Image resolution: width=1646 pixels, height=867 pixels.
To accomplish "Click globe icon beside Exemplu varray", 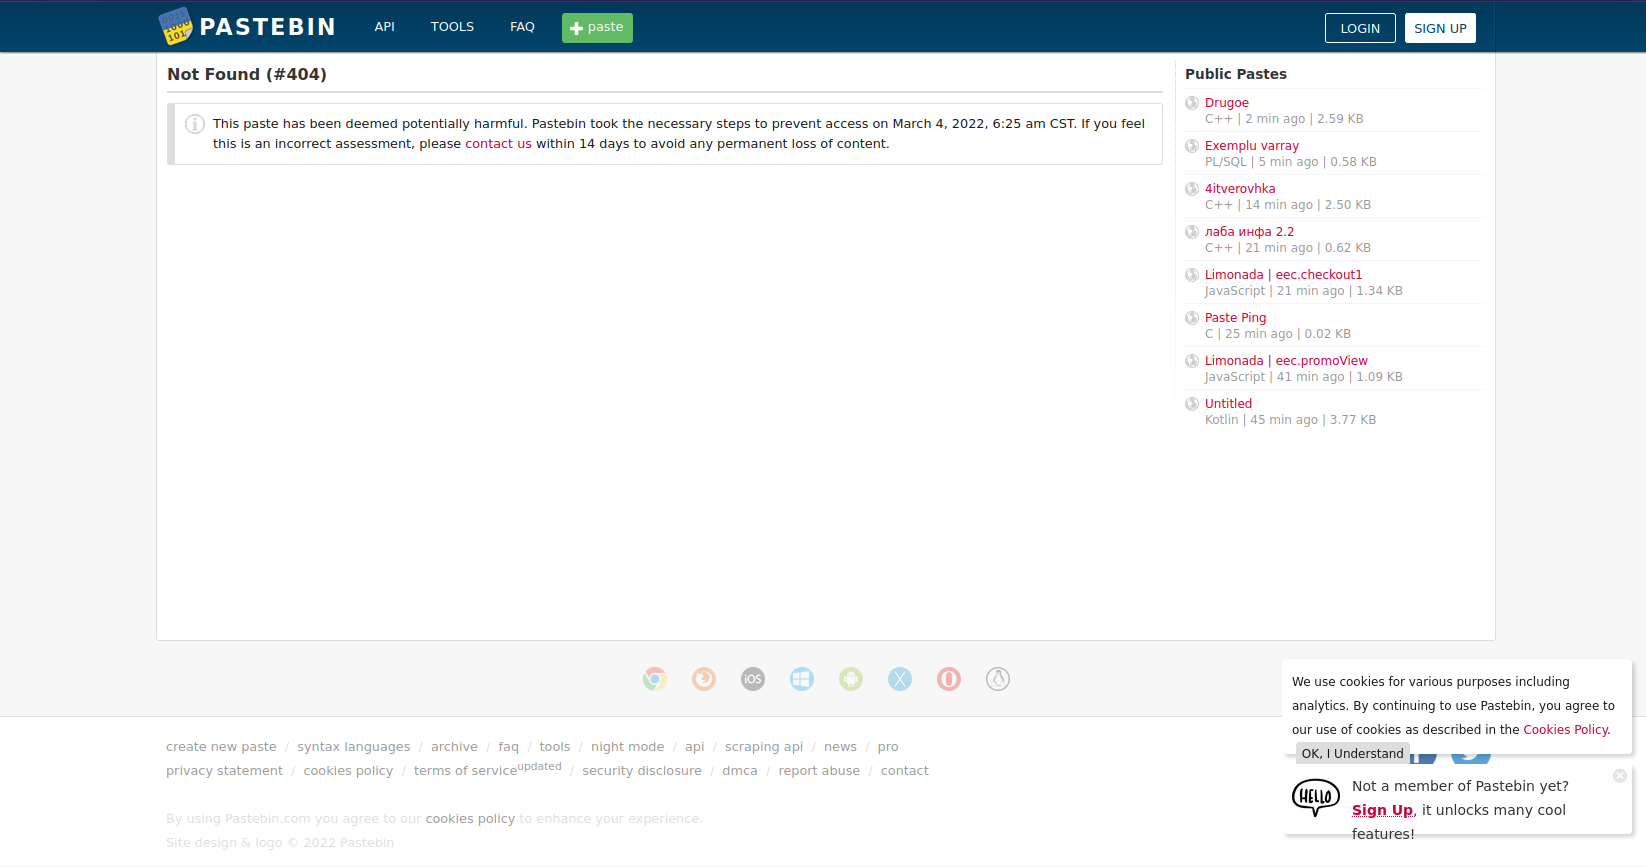I will click(x=1192, y=146).
